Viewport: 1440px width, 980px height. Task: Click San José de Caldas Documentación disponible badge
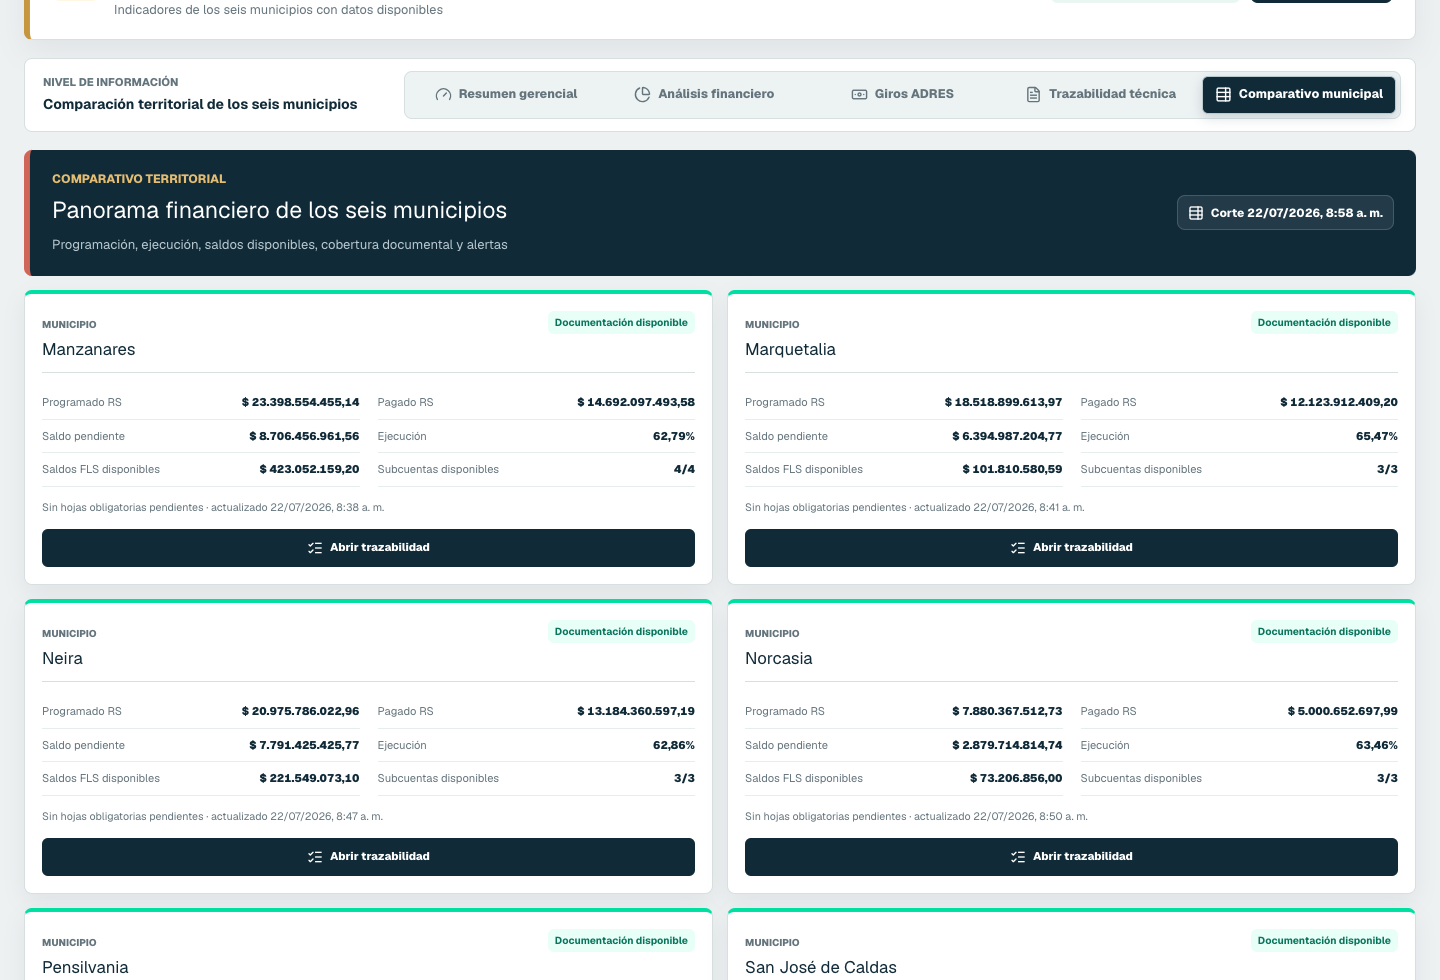[x=1324, y=941]
